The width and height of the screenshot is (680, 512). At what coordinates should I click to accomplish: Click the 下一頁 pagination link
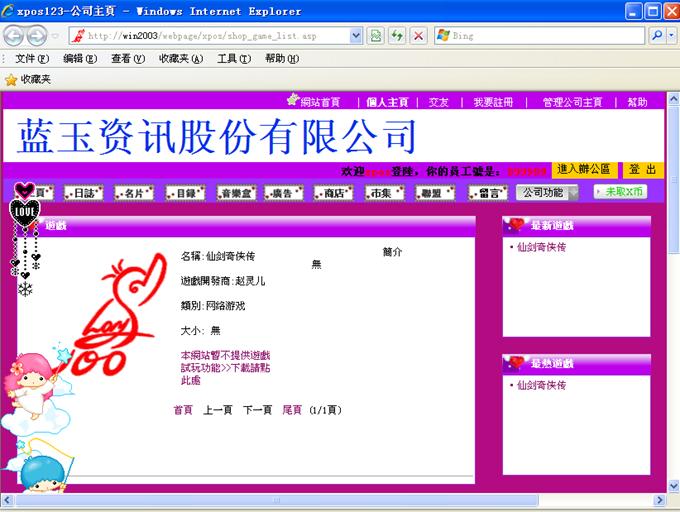point(257,410)
